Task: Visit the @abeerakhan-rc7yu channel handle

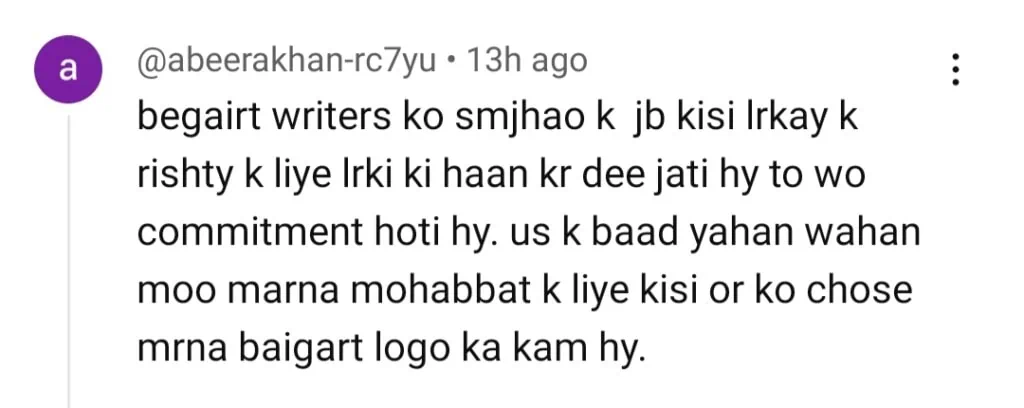Action: click(286, 63)
